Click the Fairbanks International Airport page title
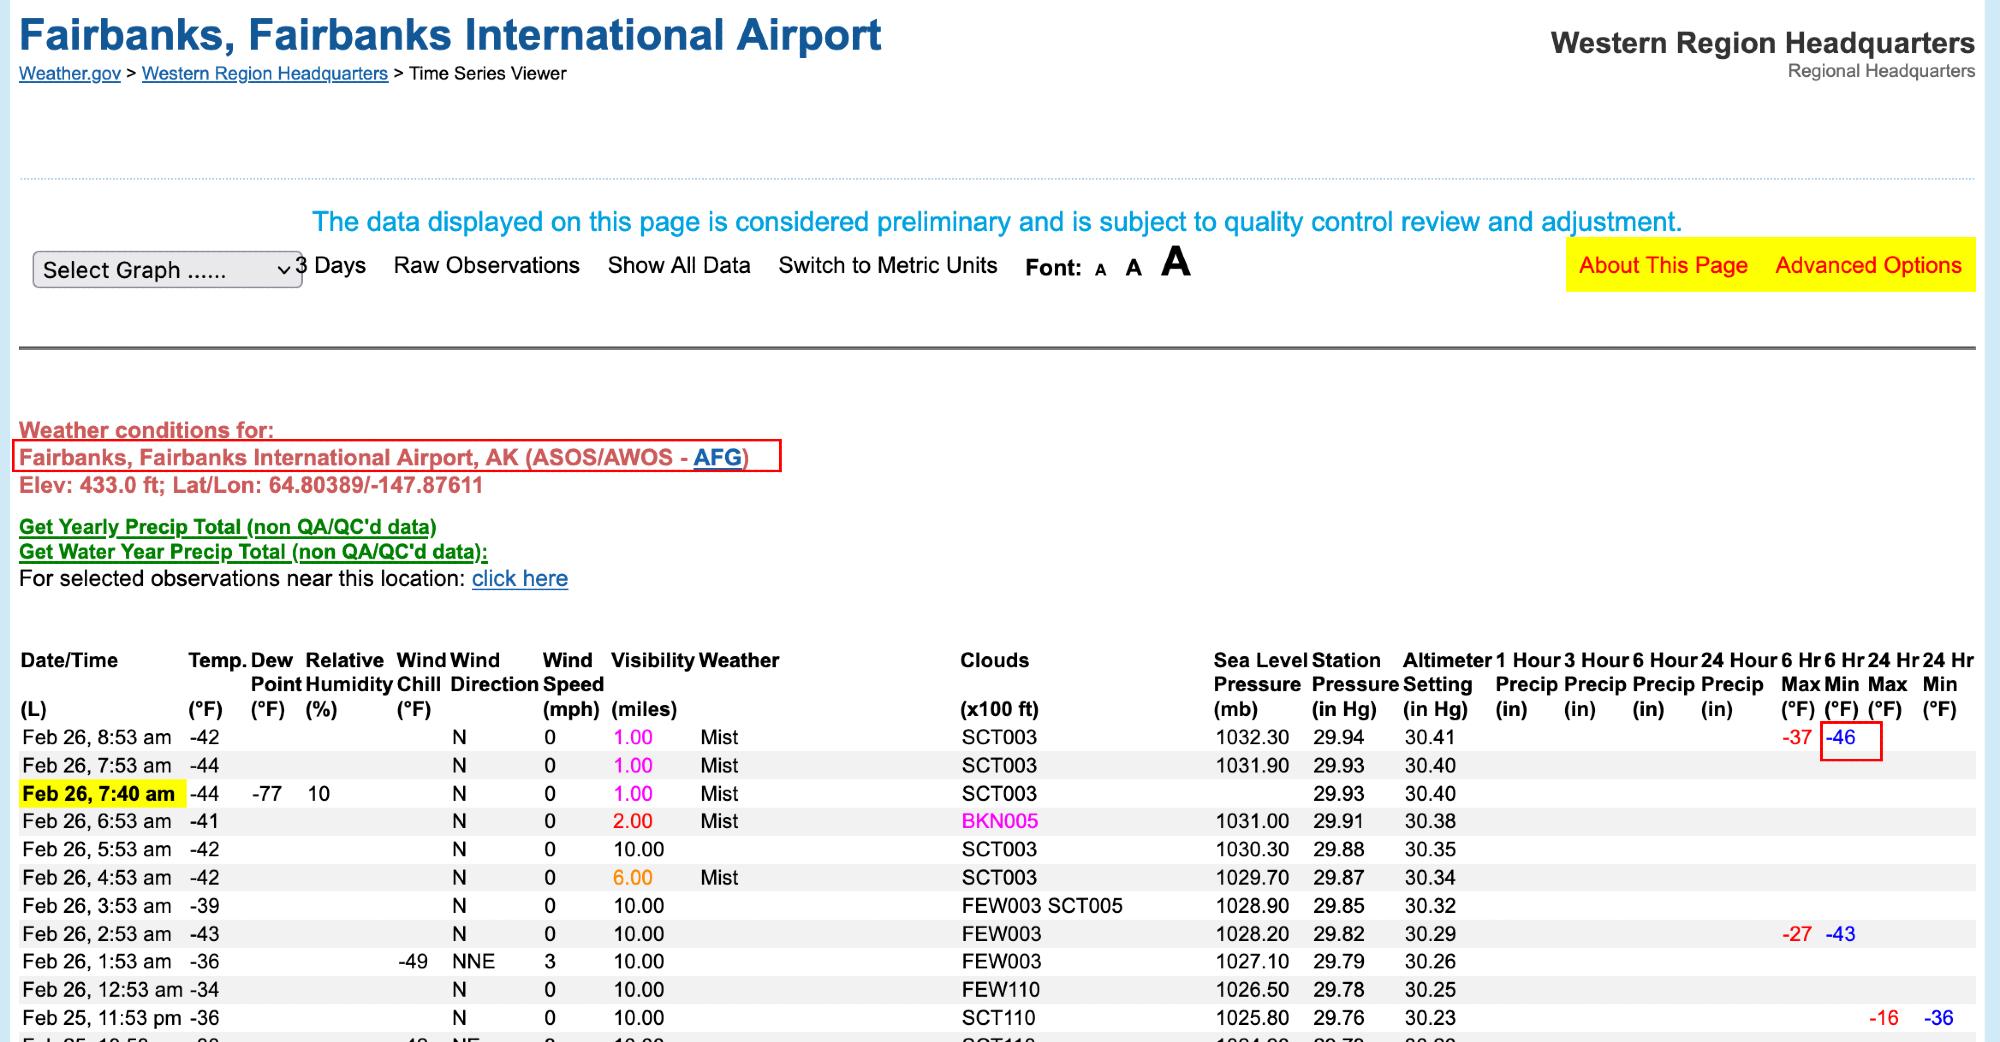Image resolution: width=2000 pixels, height=1042 pixels. pos(450,36)
